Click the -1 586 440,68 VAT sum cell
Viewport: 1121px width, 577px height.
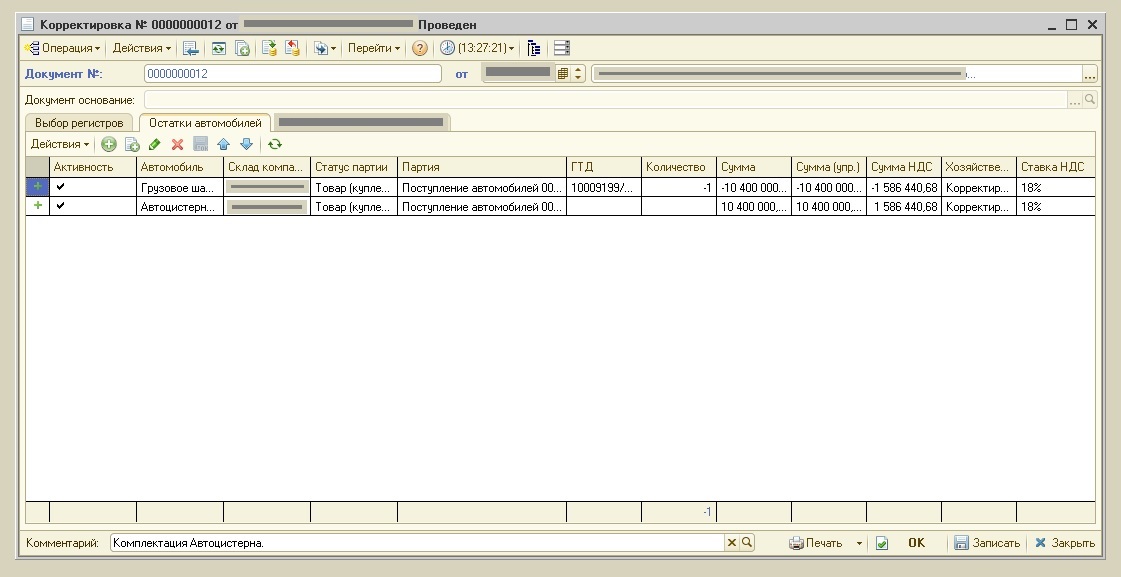904,187
